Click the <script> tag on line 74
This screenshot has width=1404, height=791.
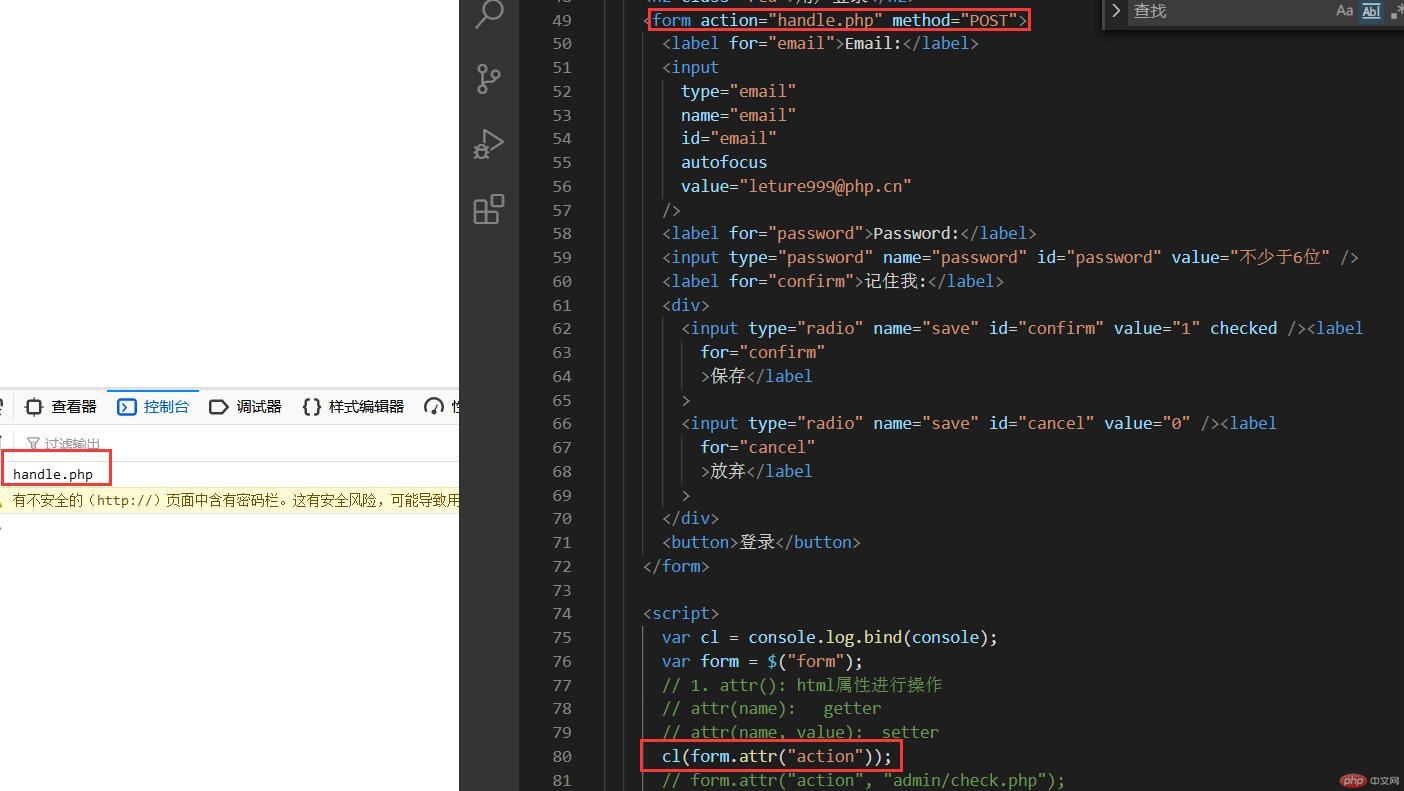pyautogui.click(x=681, y=613)
